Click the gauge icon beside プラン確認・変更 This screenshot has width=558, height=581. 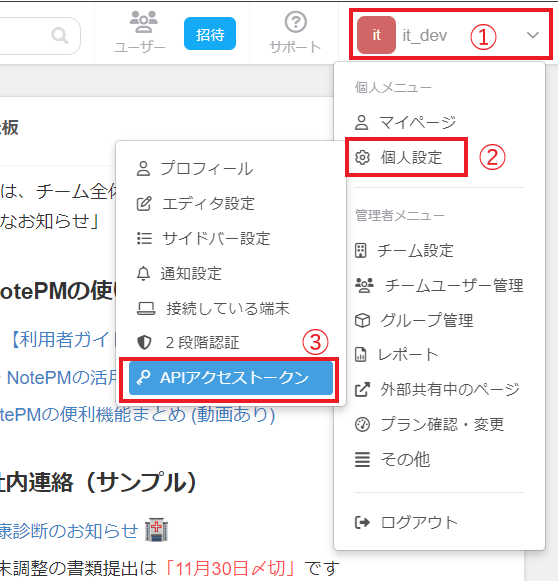click(x=362, y=425)
